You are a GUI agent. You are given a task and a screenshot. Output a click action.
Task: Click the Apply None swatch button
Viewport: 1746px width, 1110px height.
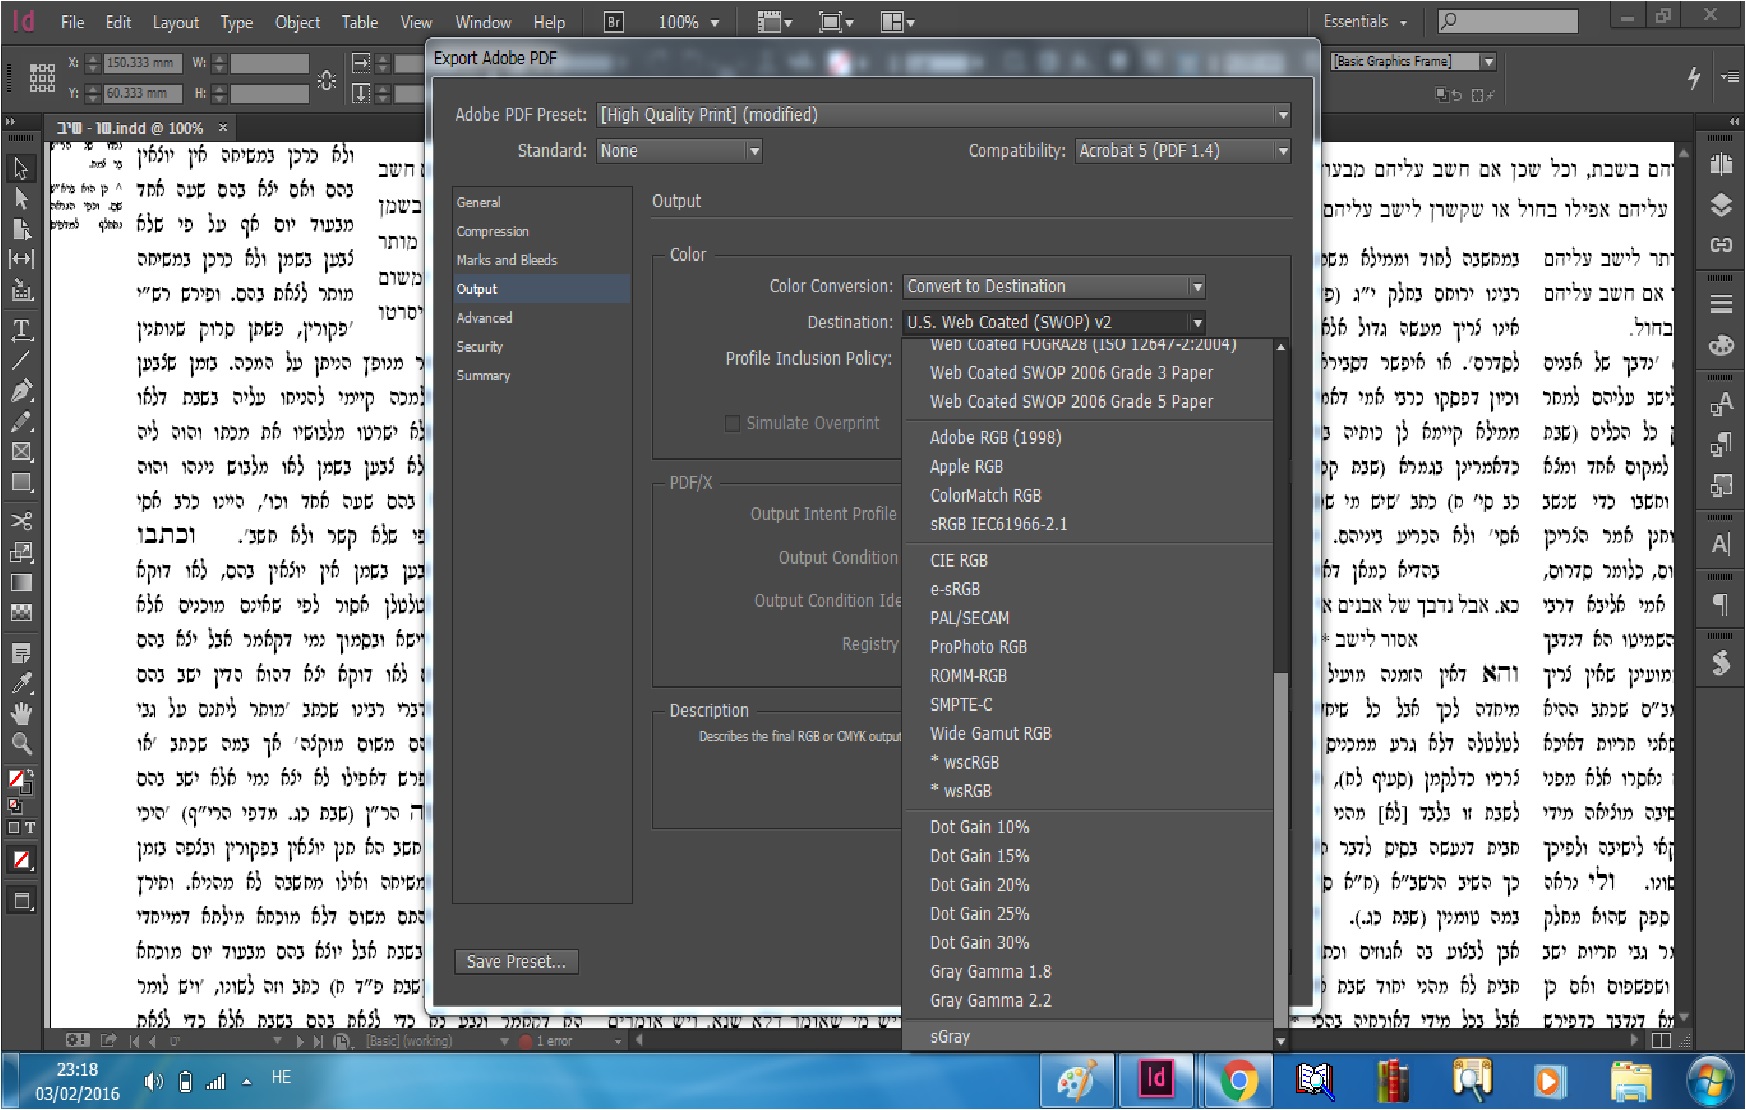point(21,860)
